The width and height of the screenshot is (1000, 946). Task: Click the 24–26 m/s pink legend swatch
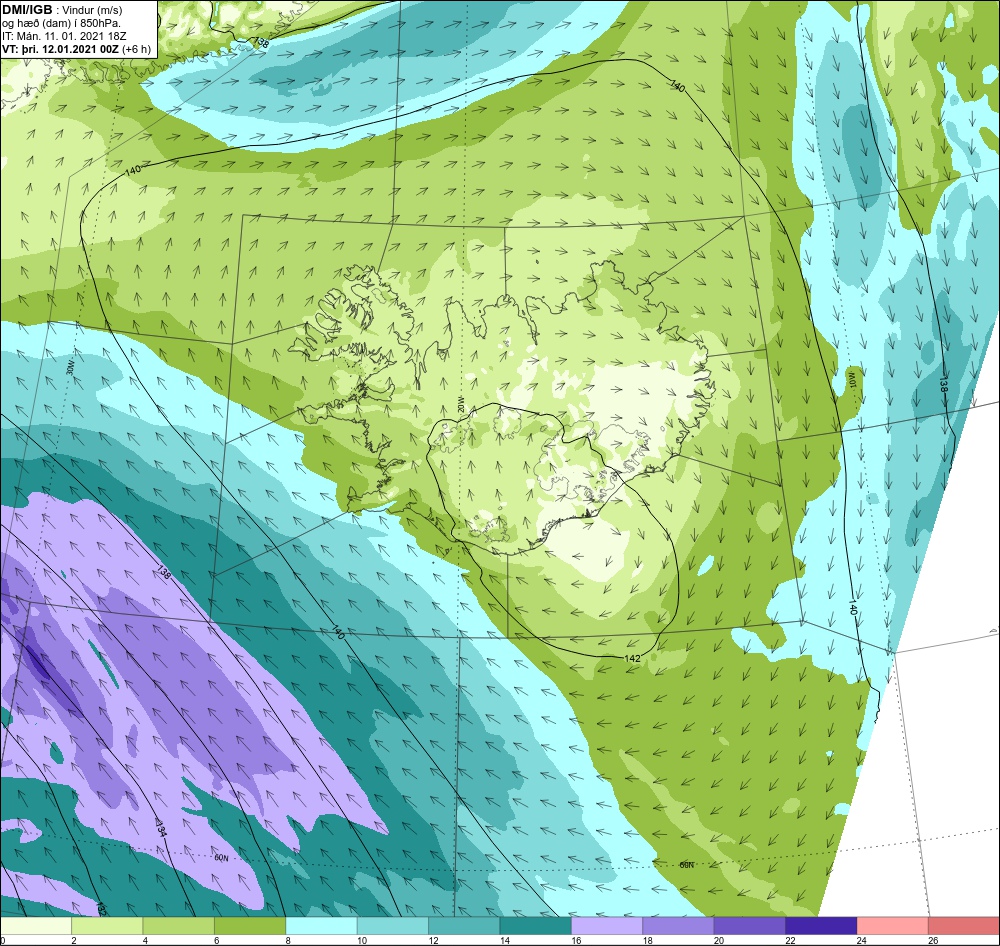click(893, 926)
